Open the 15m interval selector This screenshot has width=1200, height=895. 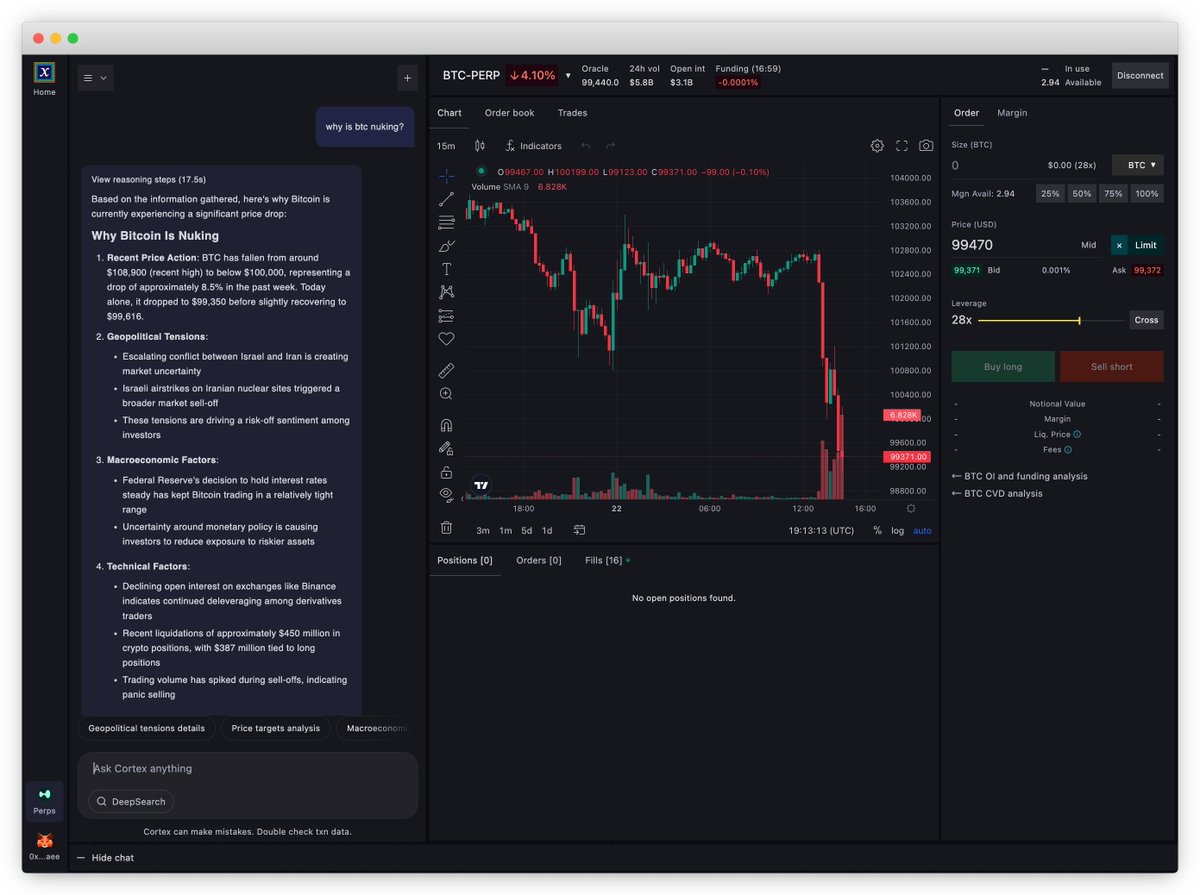[446, 146]
